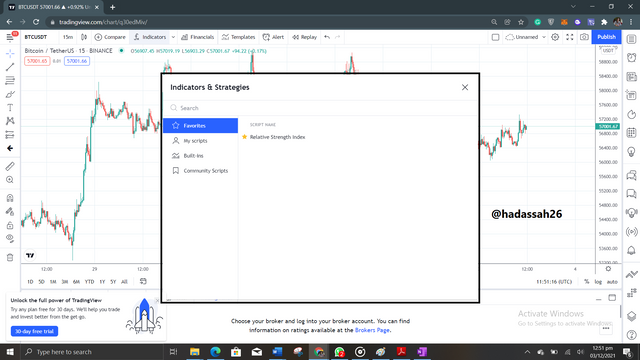Image resolution: width=640 pixels, height=360 pixels.
Task: Select the zoom in tool
Action: [10, 180]
